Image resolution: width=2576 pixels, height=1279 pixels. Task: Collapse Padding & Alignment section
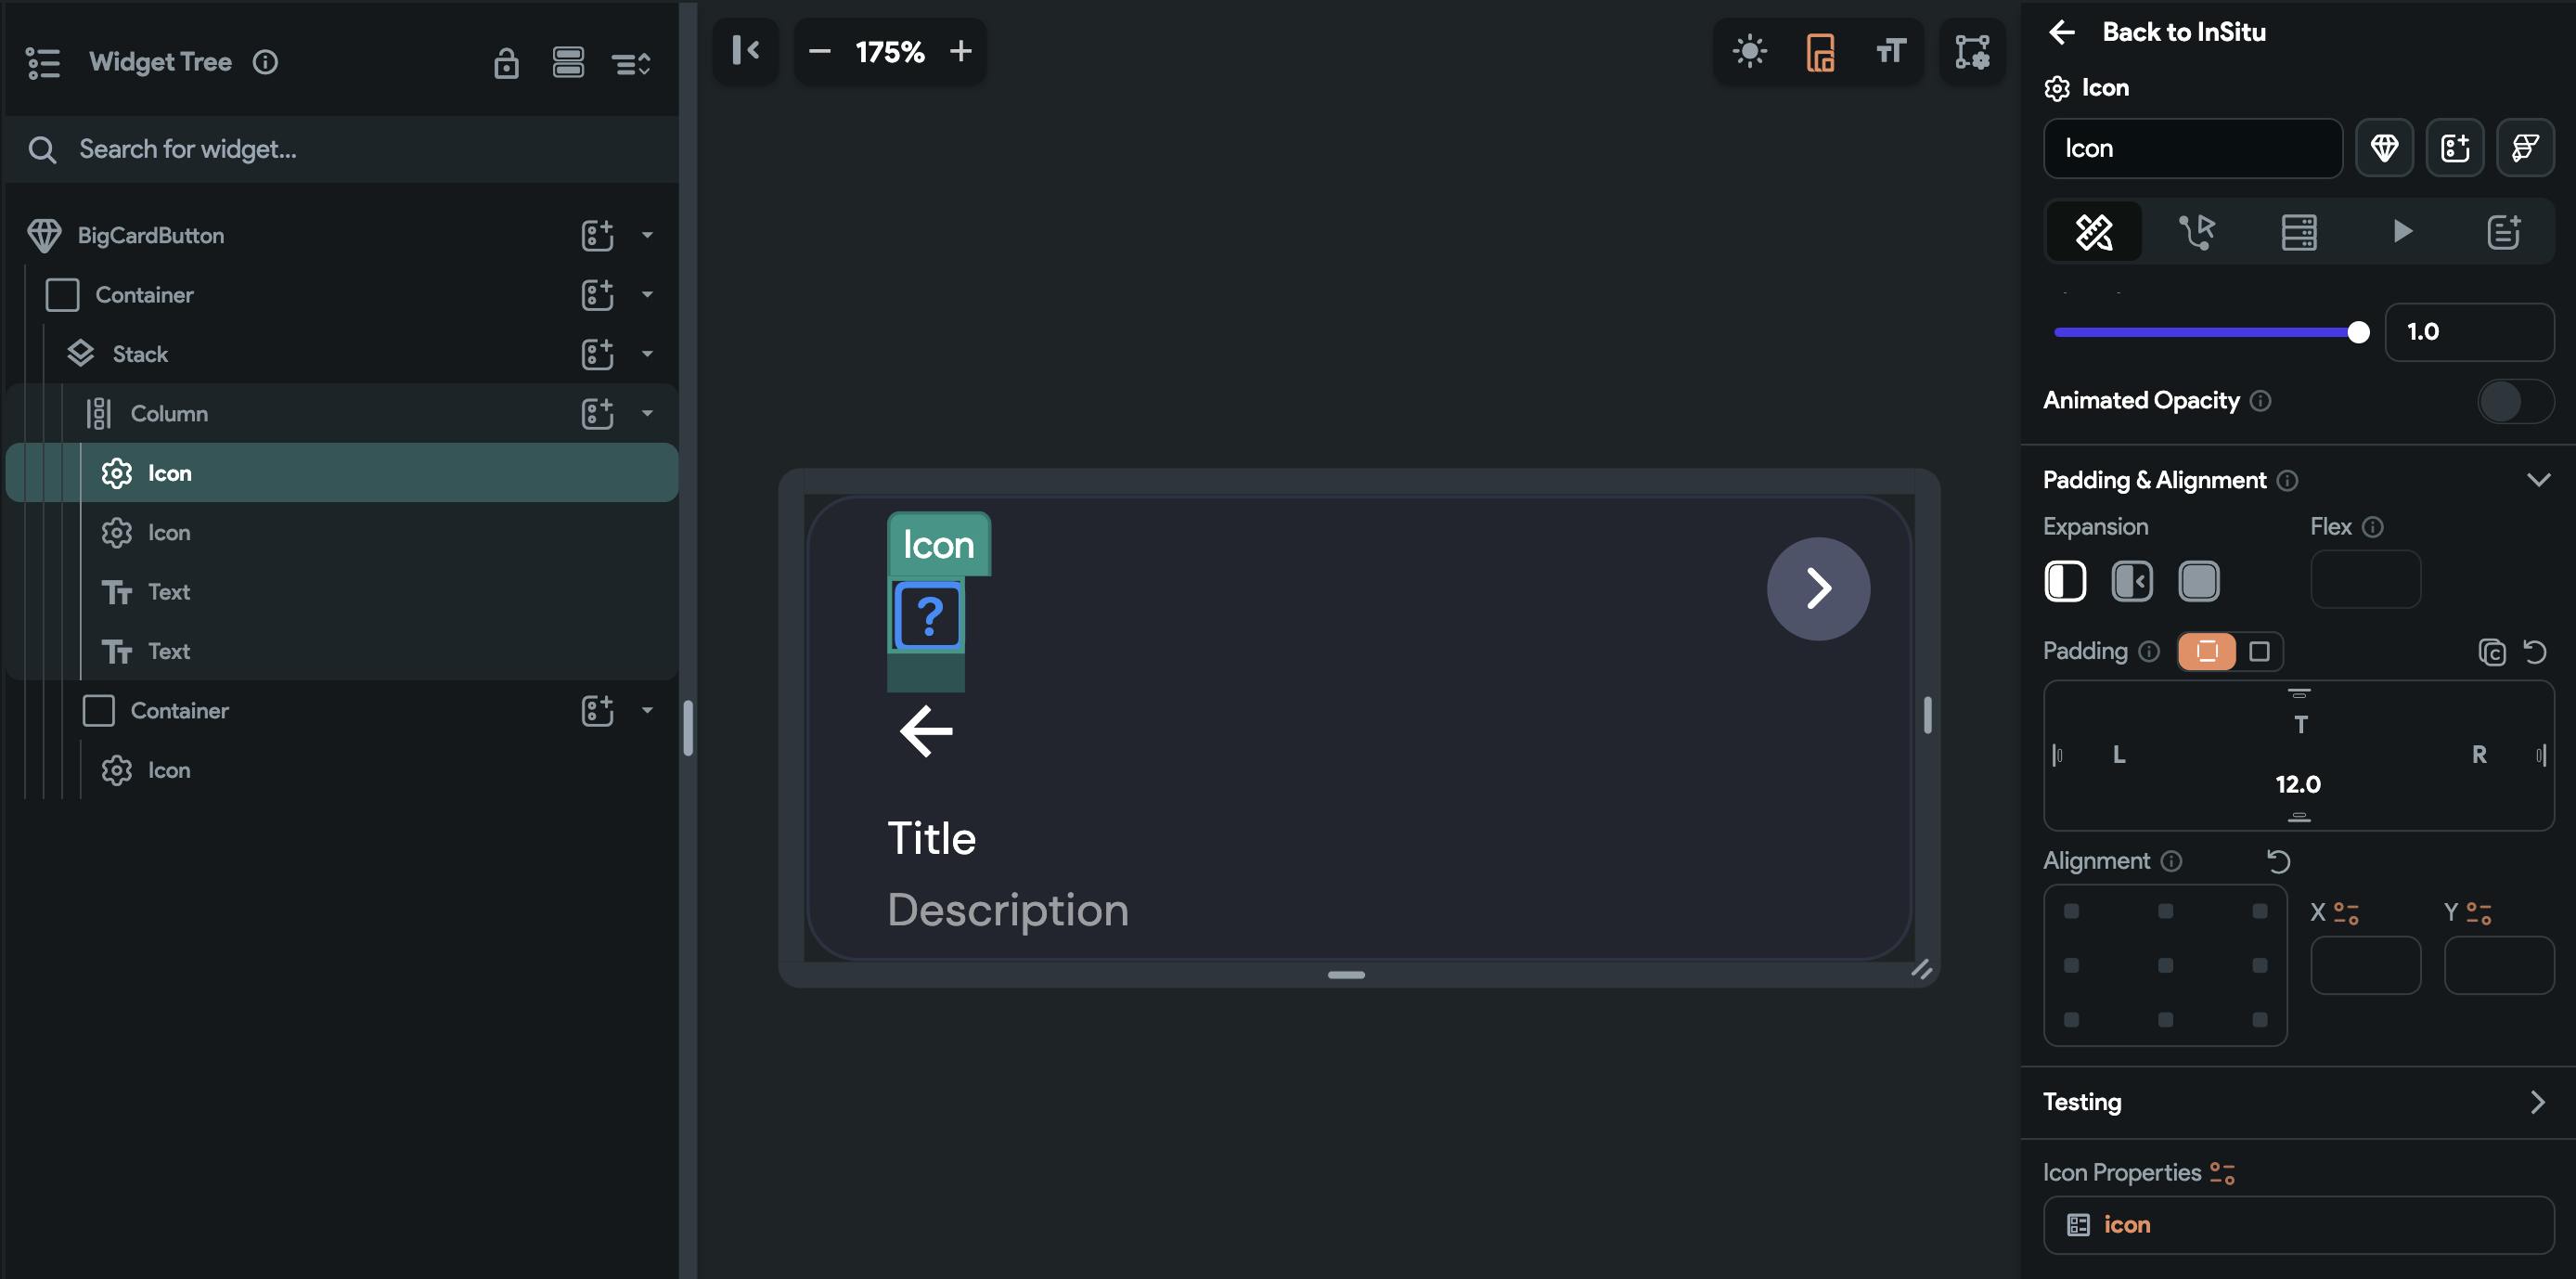click(2538, 480)
